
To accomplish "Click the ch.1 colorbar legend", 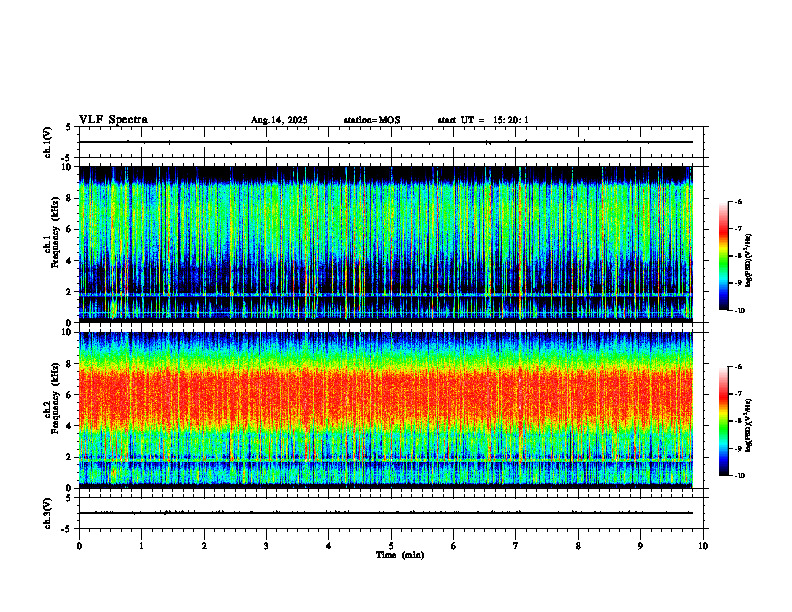I will pyautogui.click(x=723, y=256).
